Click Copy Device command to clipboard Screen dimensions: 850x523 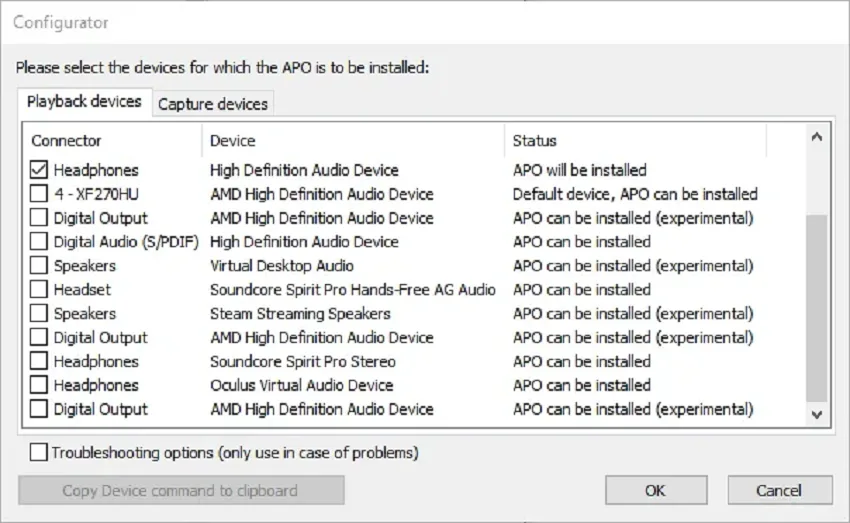click(x=181, y=490)
